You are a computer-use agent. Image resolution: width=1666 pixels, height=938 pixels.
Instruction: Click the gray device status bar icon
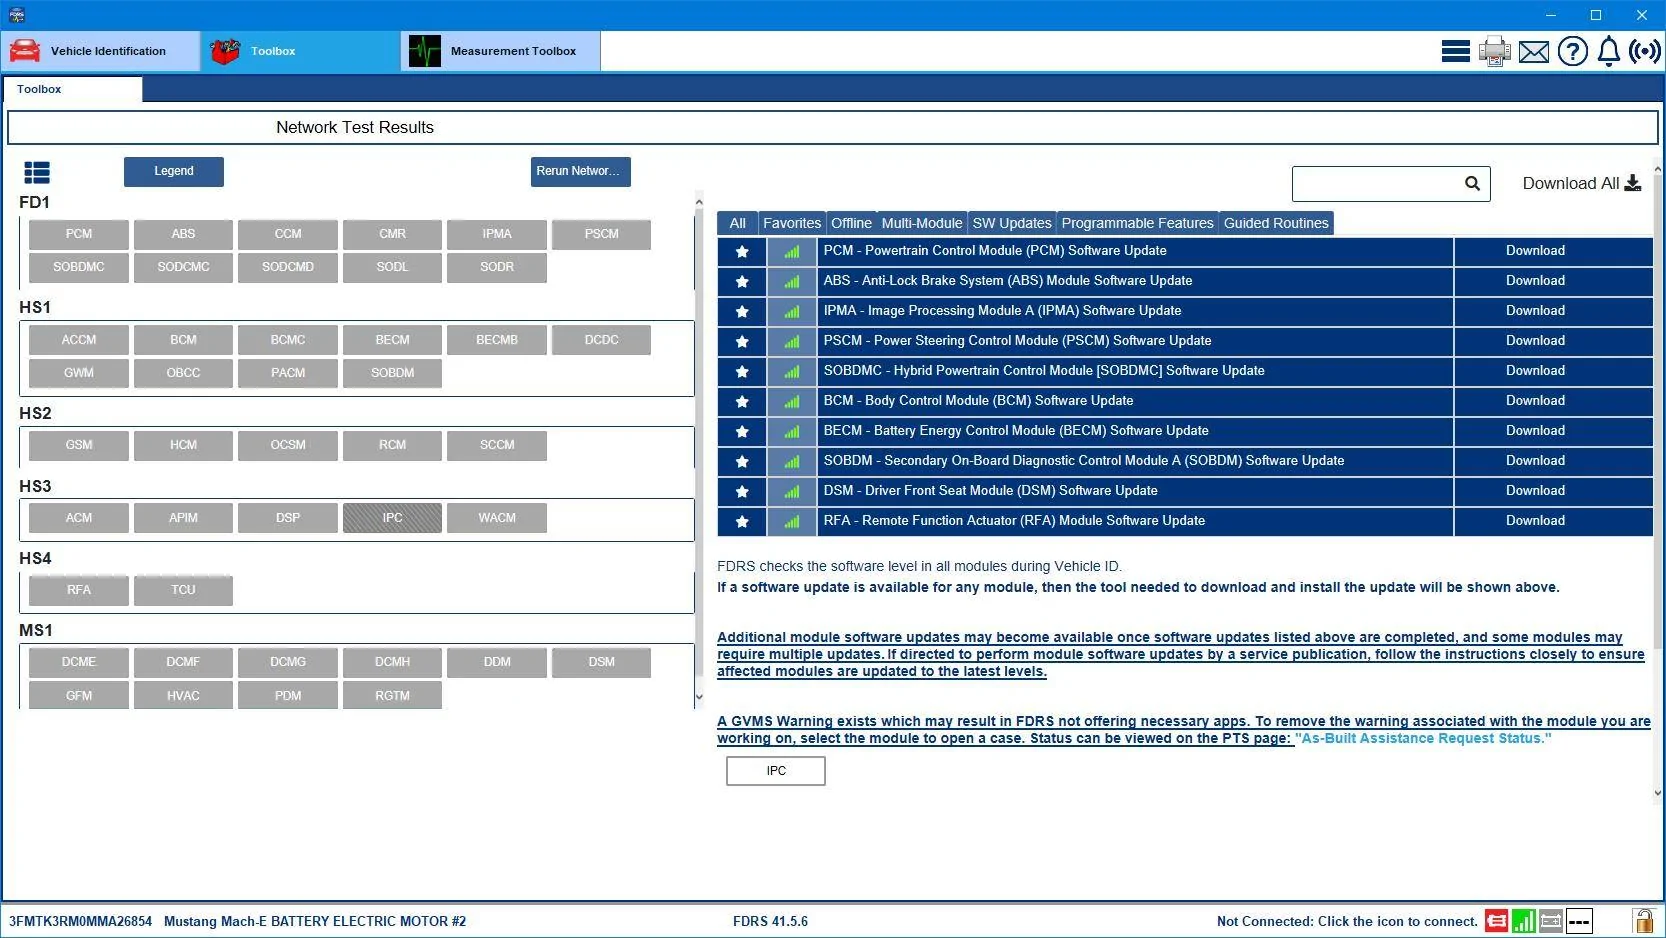click(x=1551, y=921)
